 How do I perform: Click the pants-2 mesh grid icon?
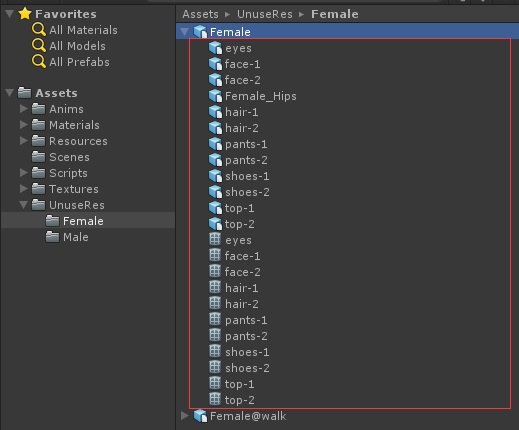click(215, 335)
